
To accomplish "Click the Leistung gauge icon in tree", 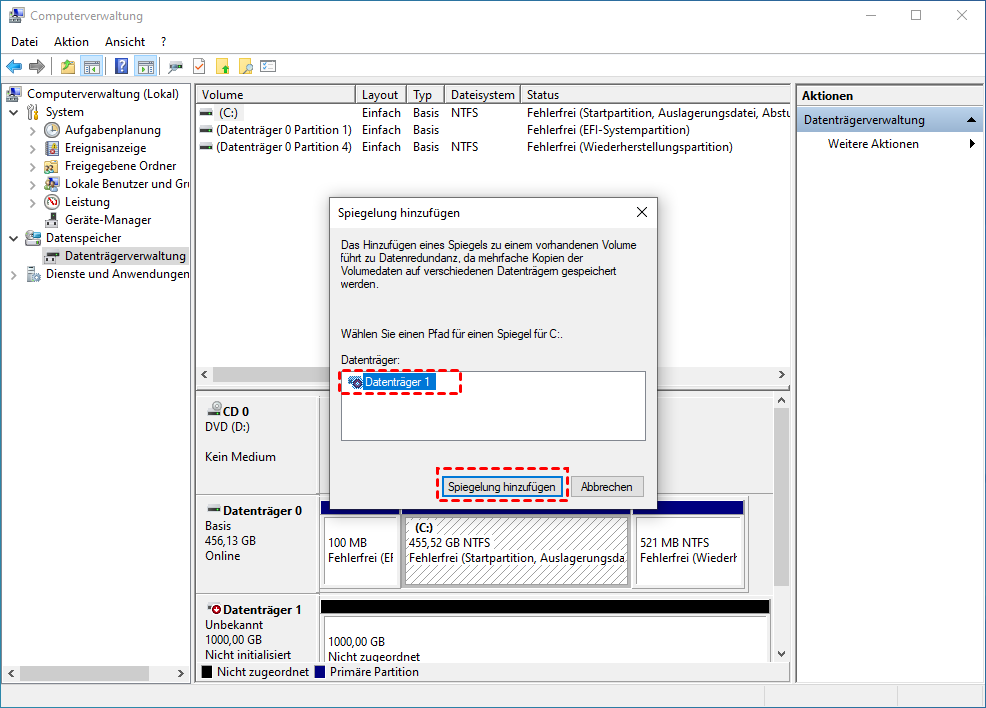I will pyautogui.click(x=53, y=202).
